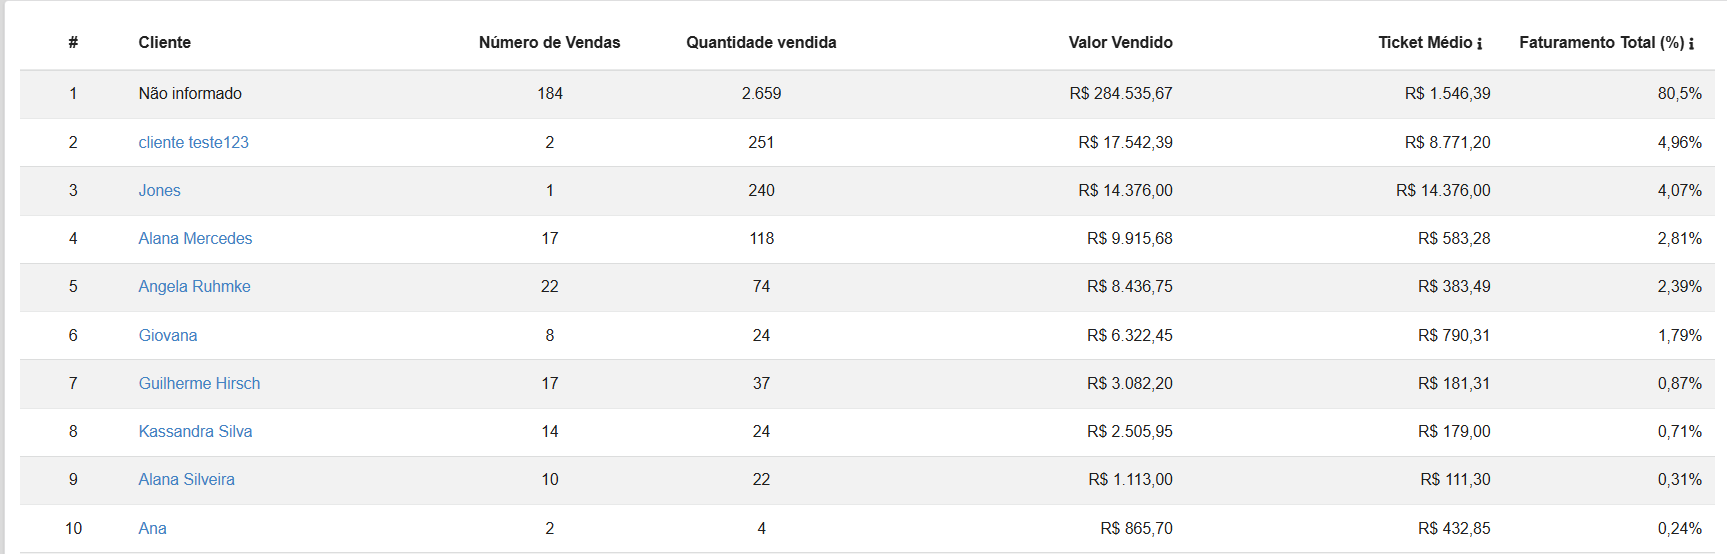Click the R$ 284.535,67 value cell

pos(1120,93)
